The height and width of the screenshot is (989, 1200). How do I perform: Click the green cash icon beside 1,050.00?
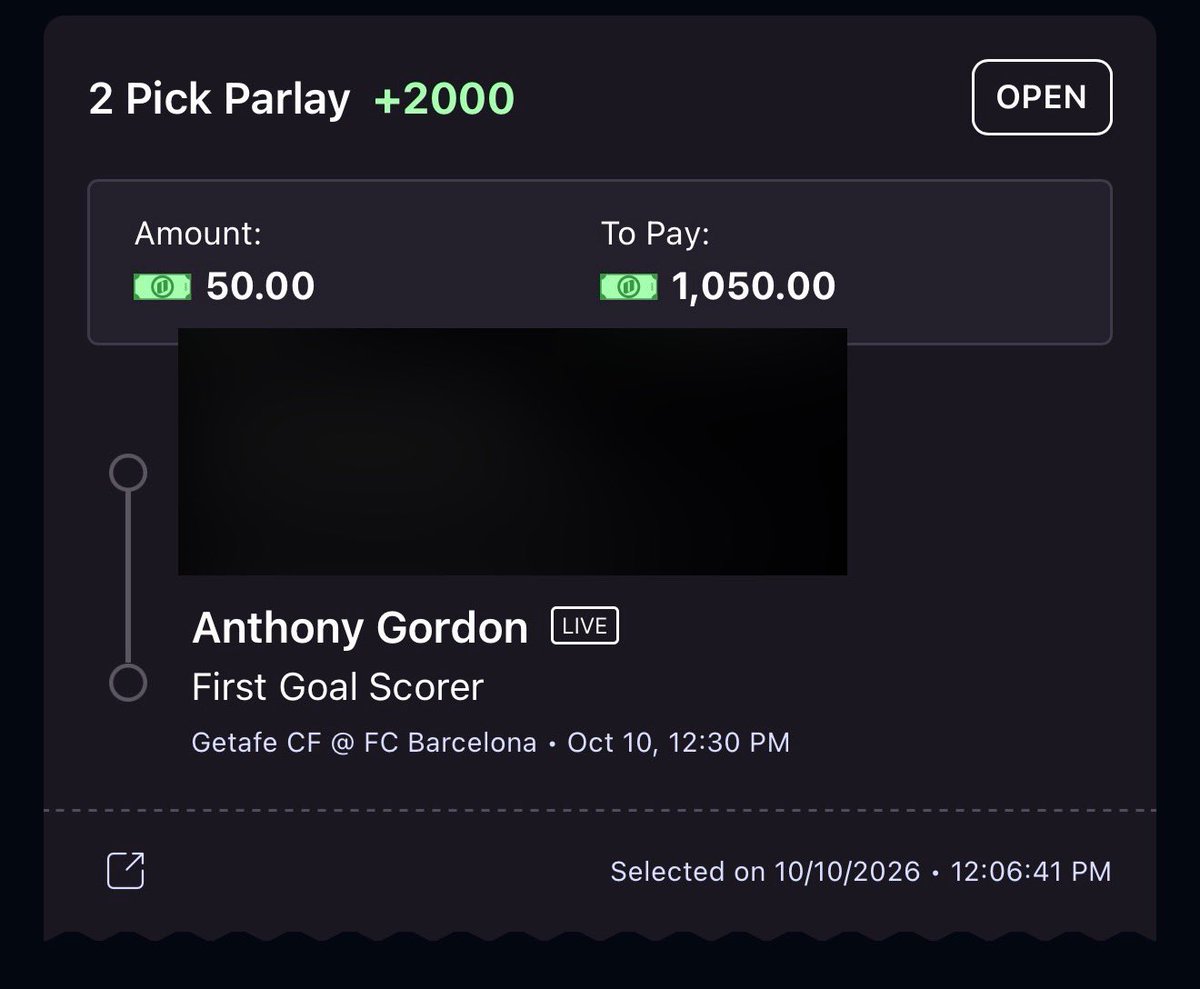pos(629,287)
